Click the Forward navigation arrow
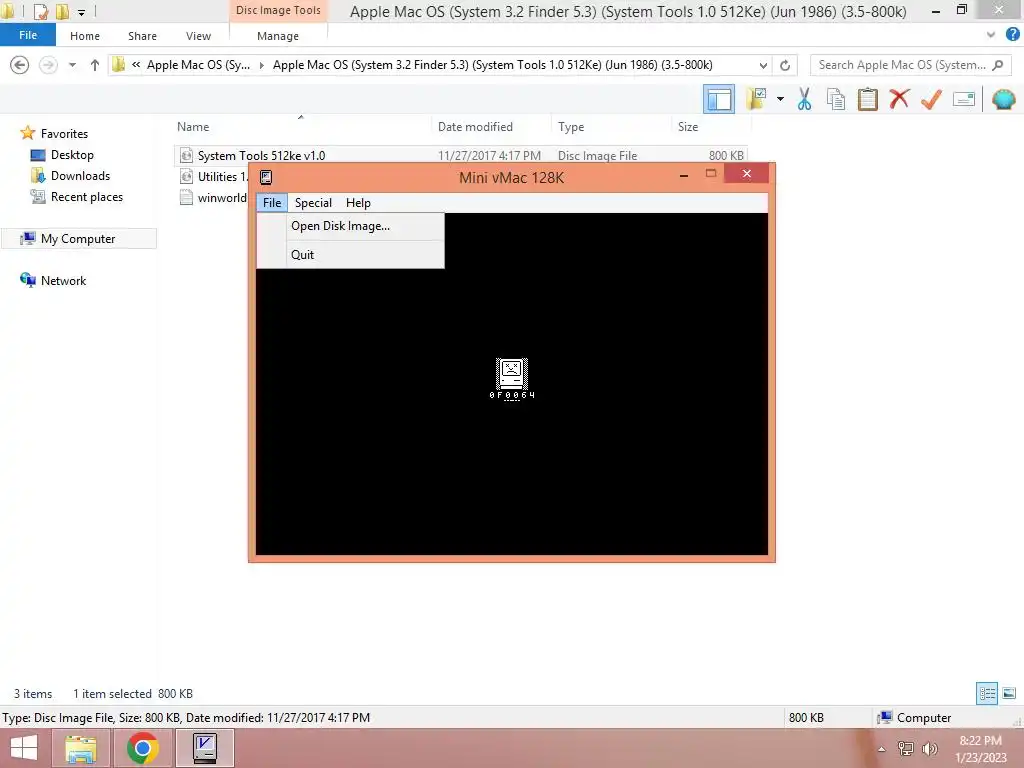 [48, 65]
